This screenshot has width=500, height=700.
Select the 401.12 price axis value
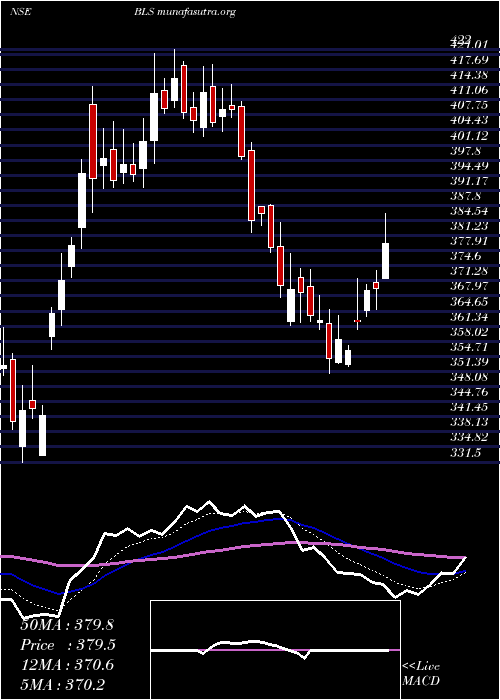click(469, 136)
